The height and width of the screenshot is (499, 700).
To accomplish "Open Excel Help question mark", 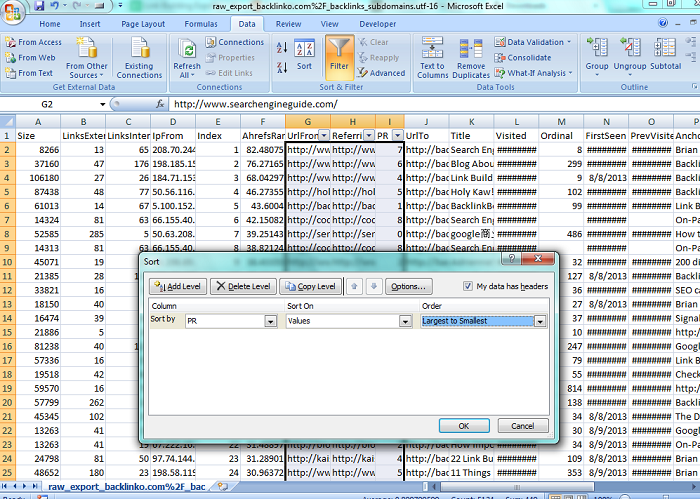I will (x=663, y=23).
